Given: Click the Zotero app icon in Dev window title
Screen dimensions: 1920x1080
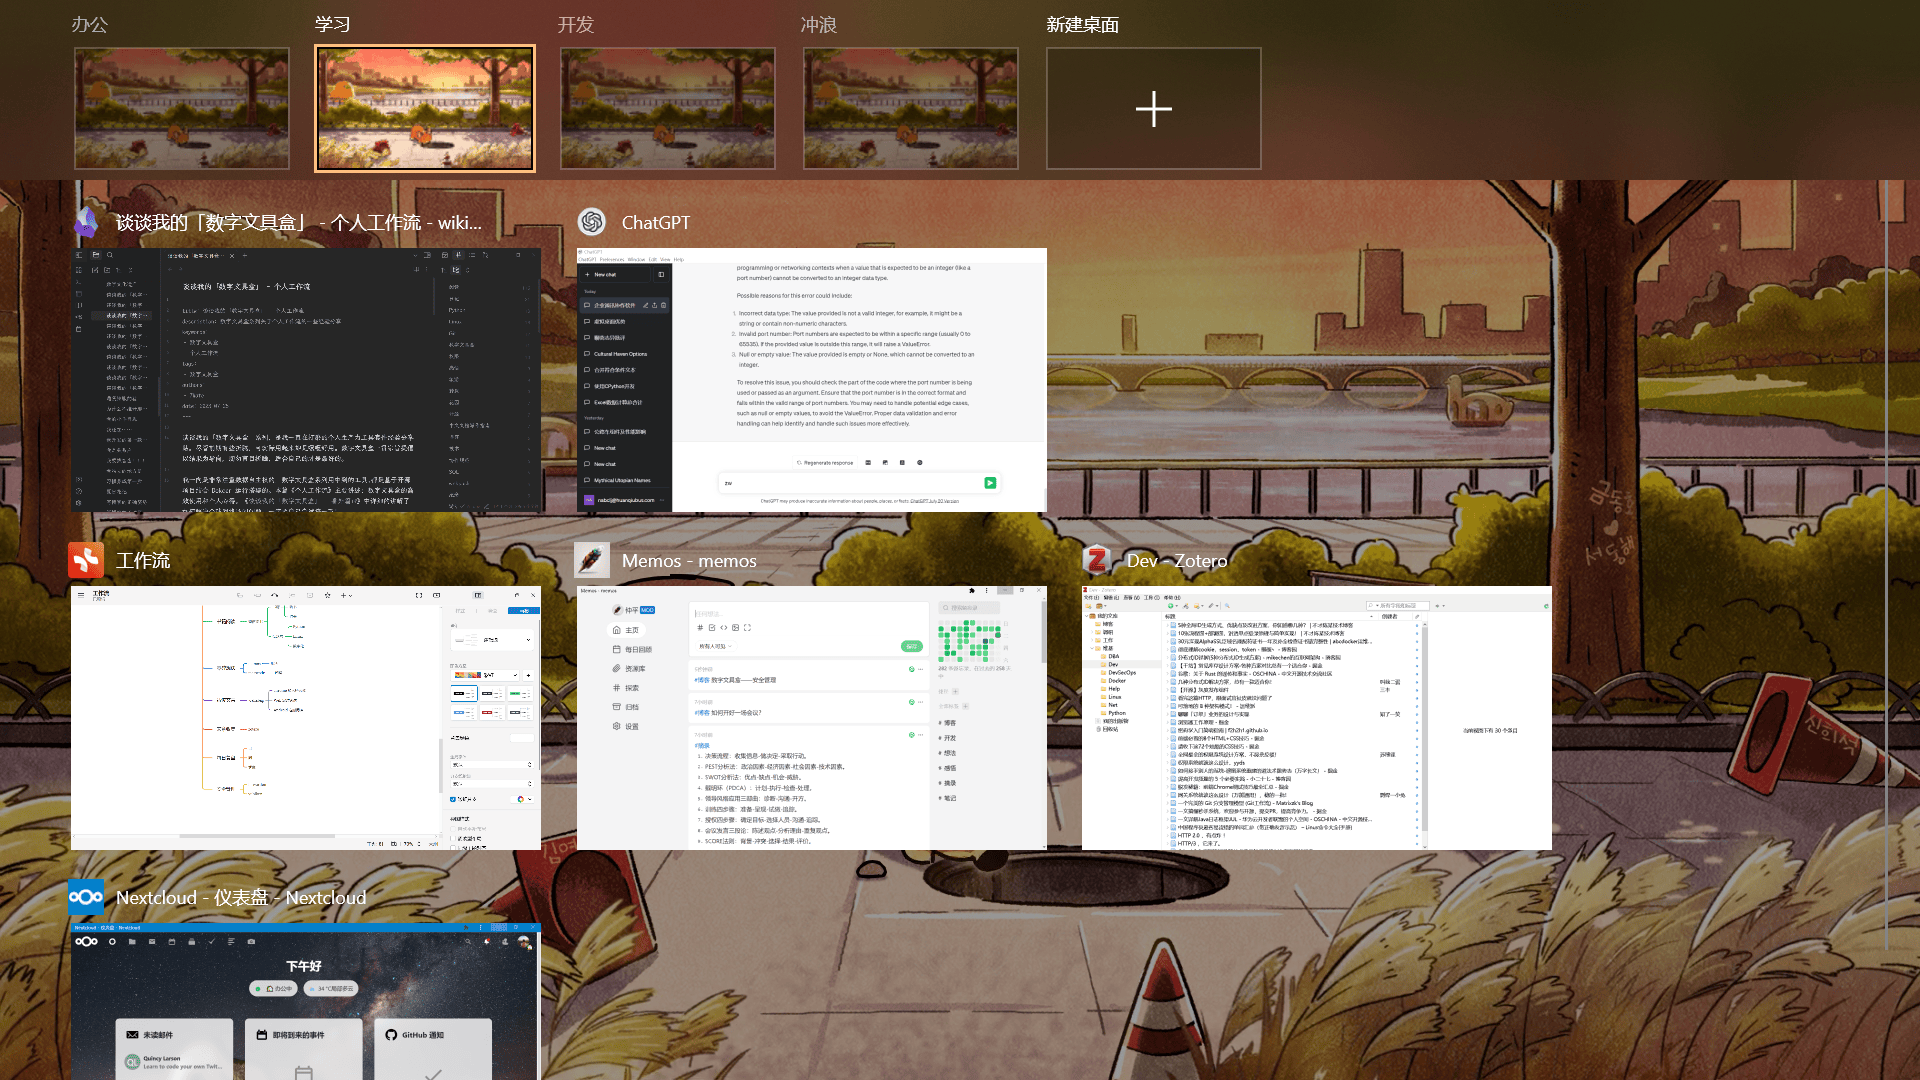Looking at the screenshot, I should (x=1097, y=560).
